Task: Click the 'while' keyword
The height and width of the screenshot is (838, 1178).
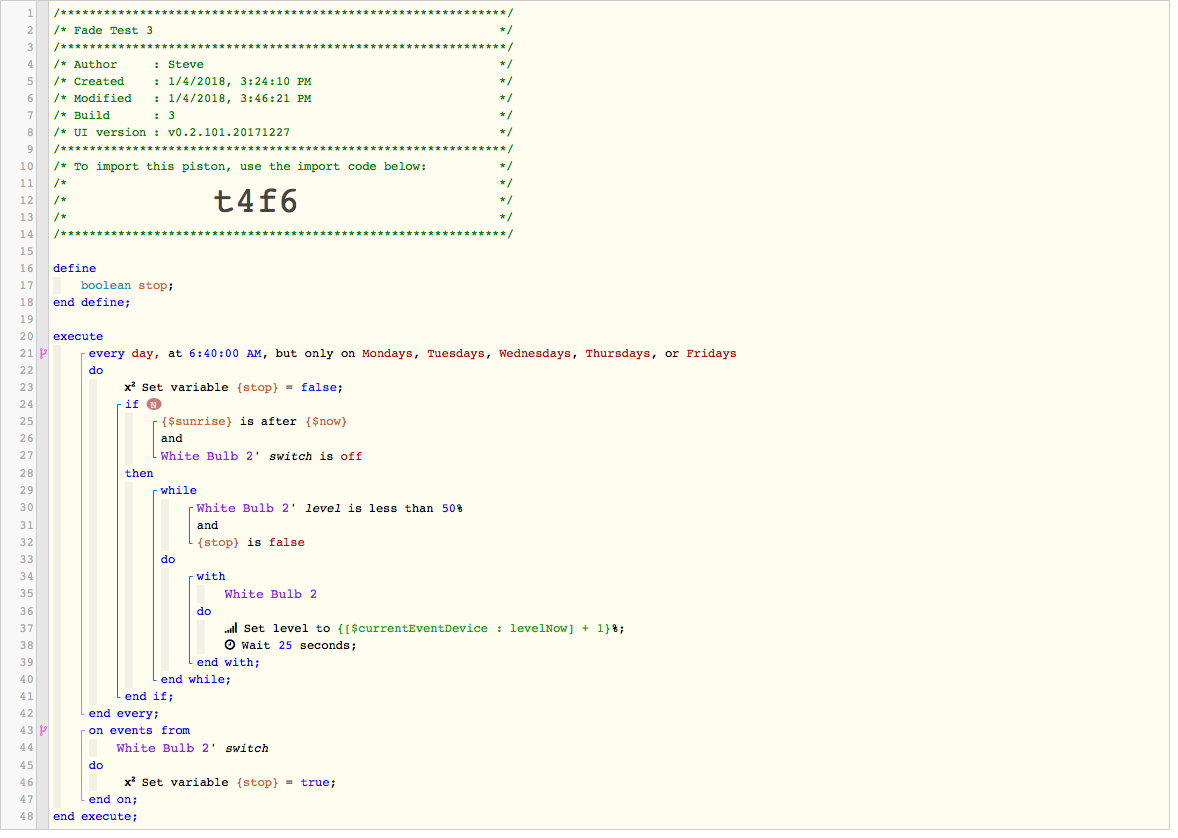Action: (x=179, y=490)
